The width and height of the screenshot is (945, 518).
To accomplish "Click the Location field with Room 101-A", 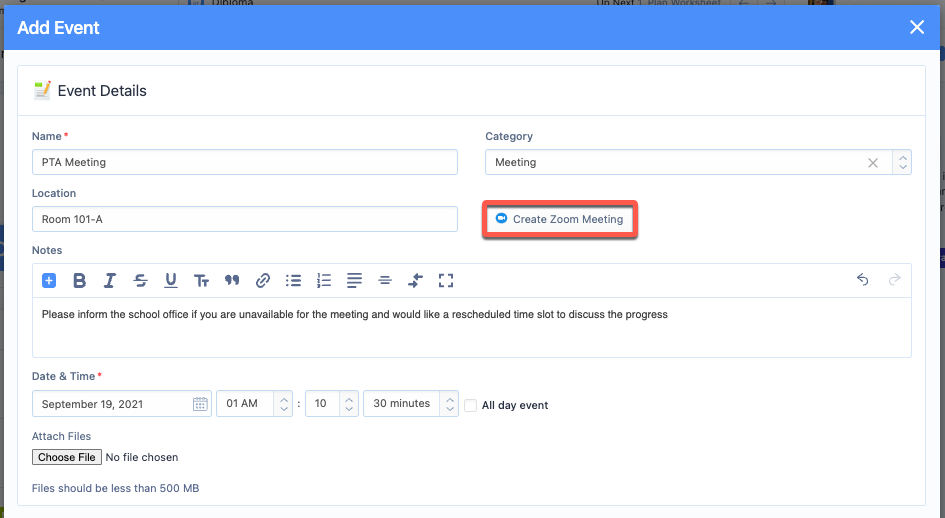I will click(244, 219).
